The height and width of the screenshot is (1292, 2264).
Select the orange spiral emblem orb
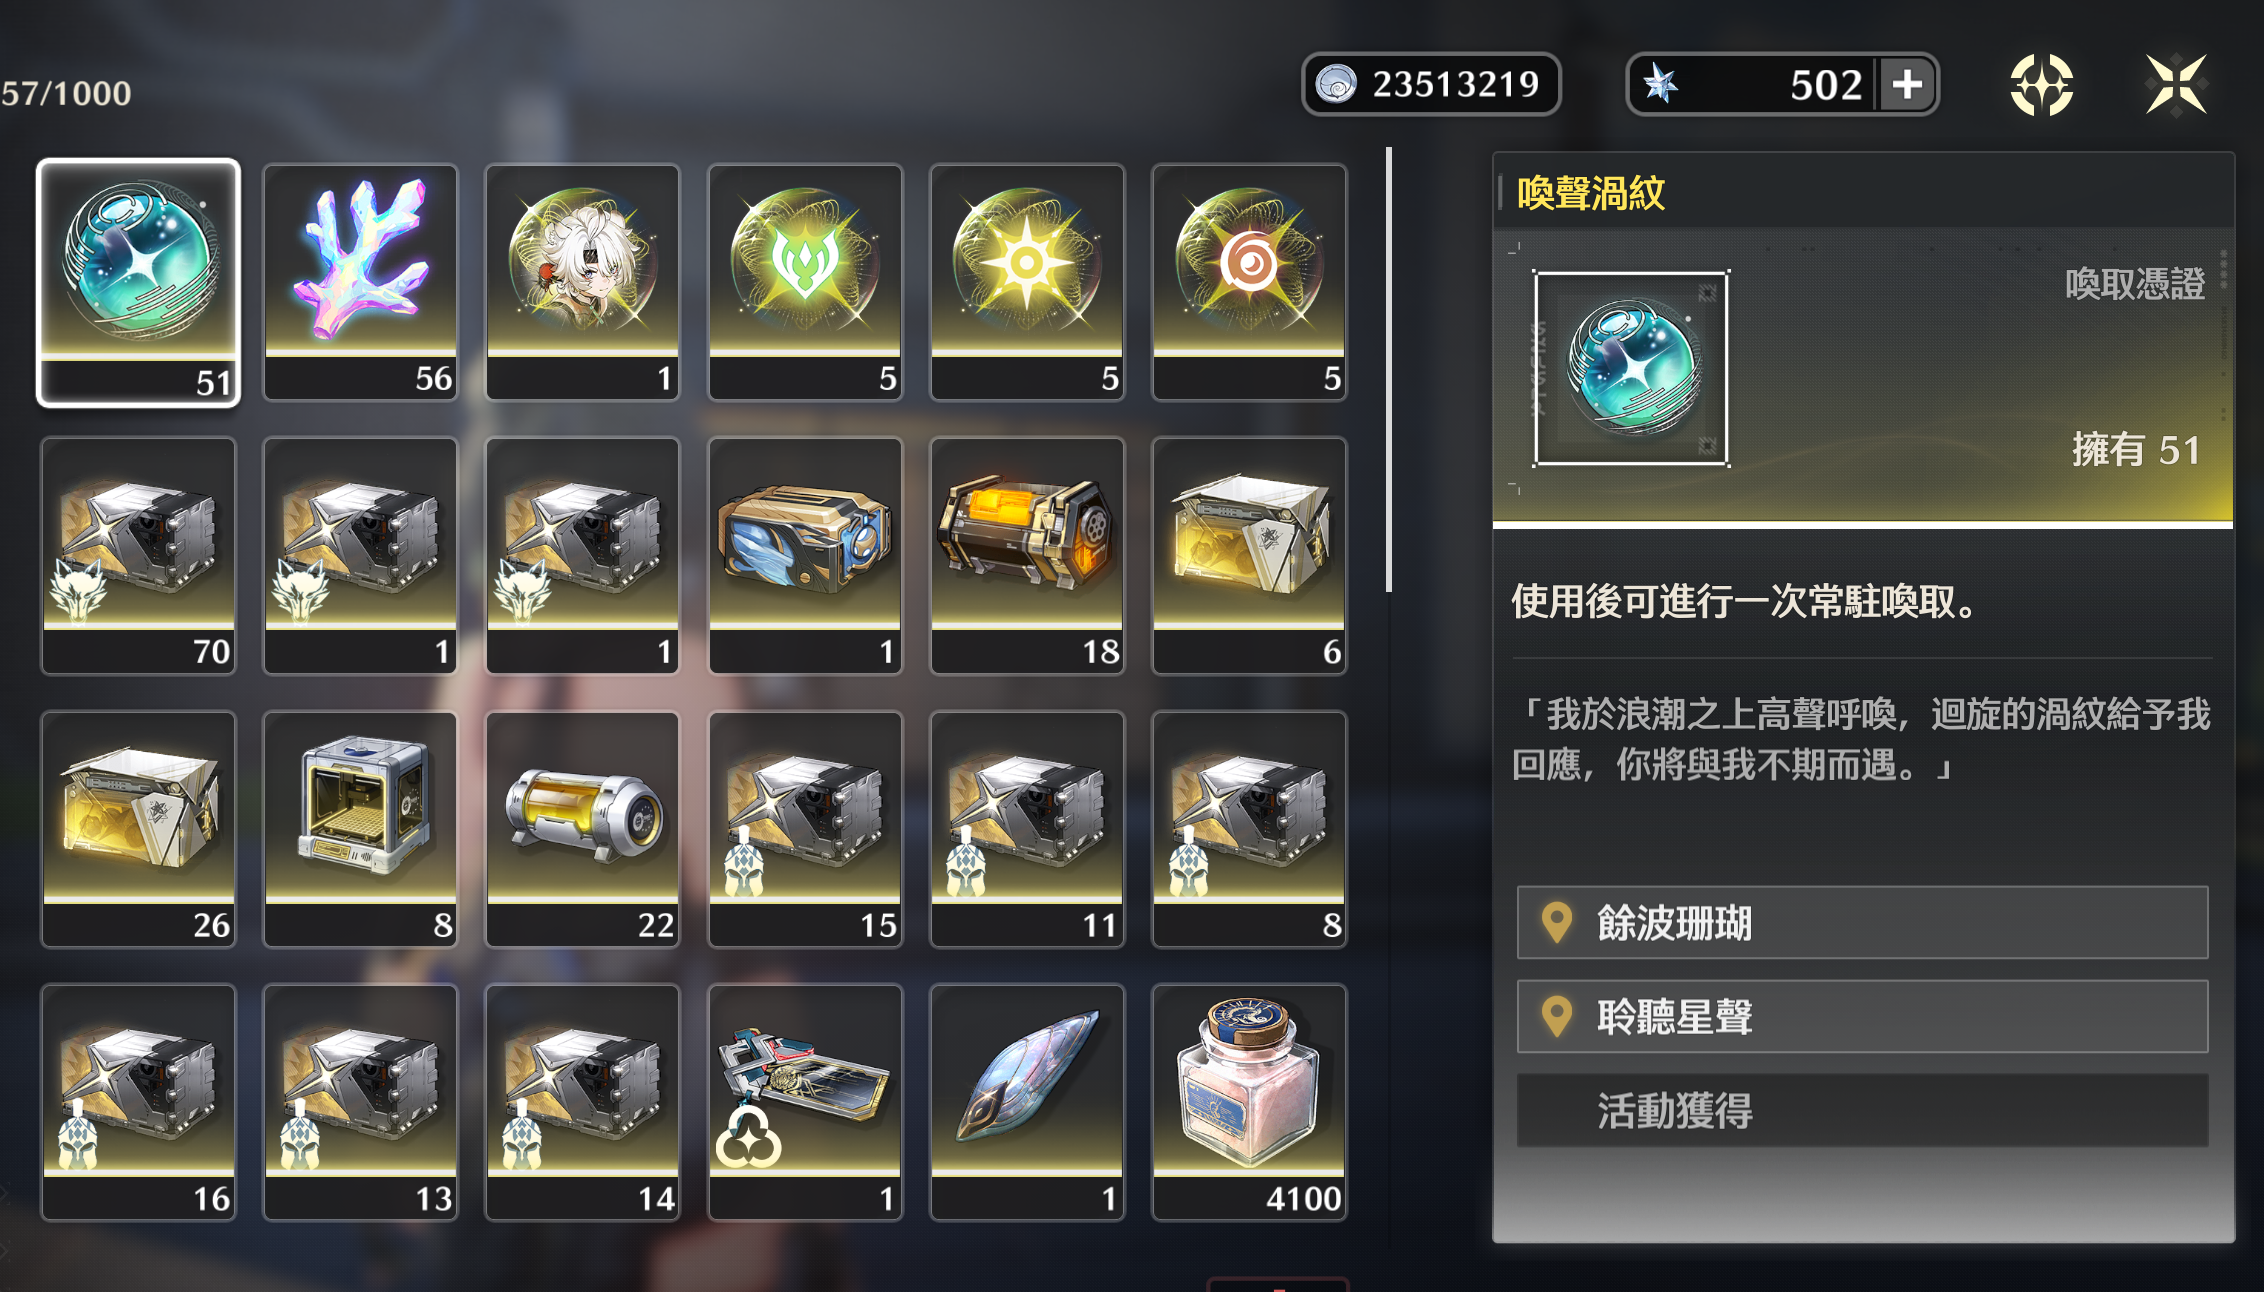click(x=1249, y=283)
